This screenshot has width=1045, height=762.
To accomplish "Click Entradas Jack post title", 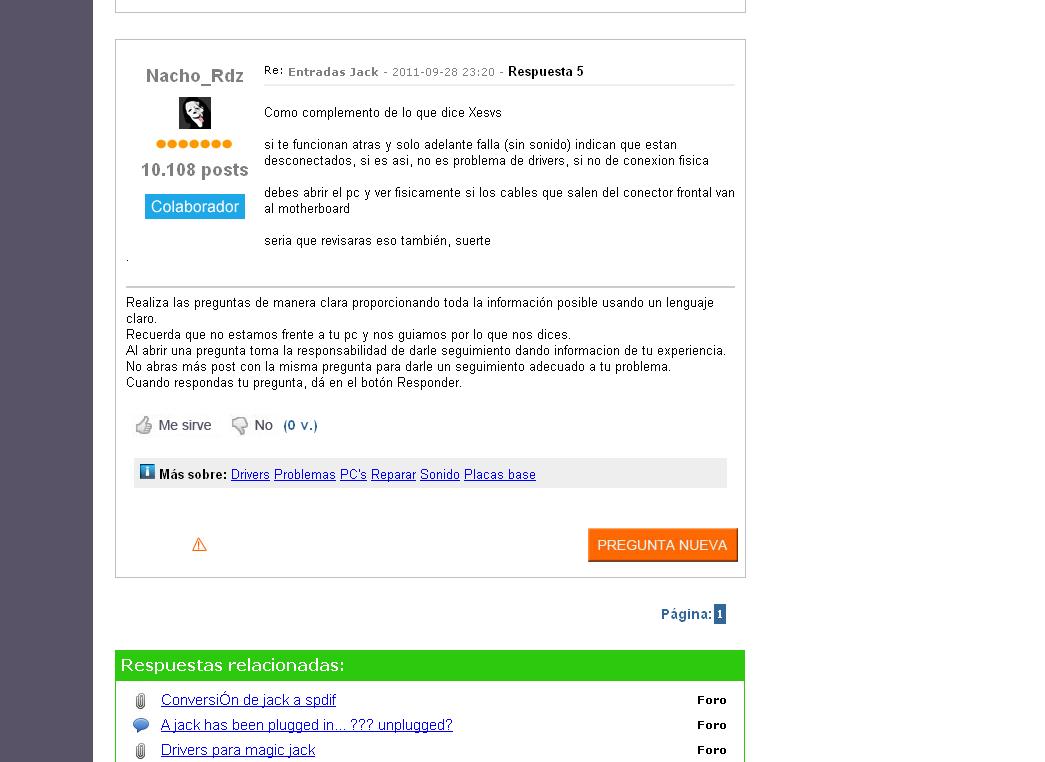I will (x=333, y=72).
